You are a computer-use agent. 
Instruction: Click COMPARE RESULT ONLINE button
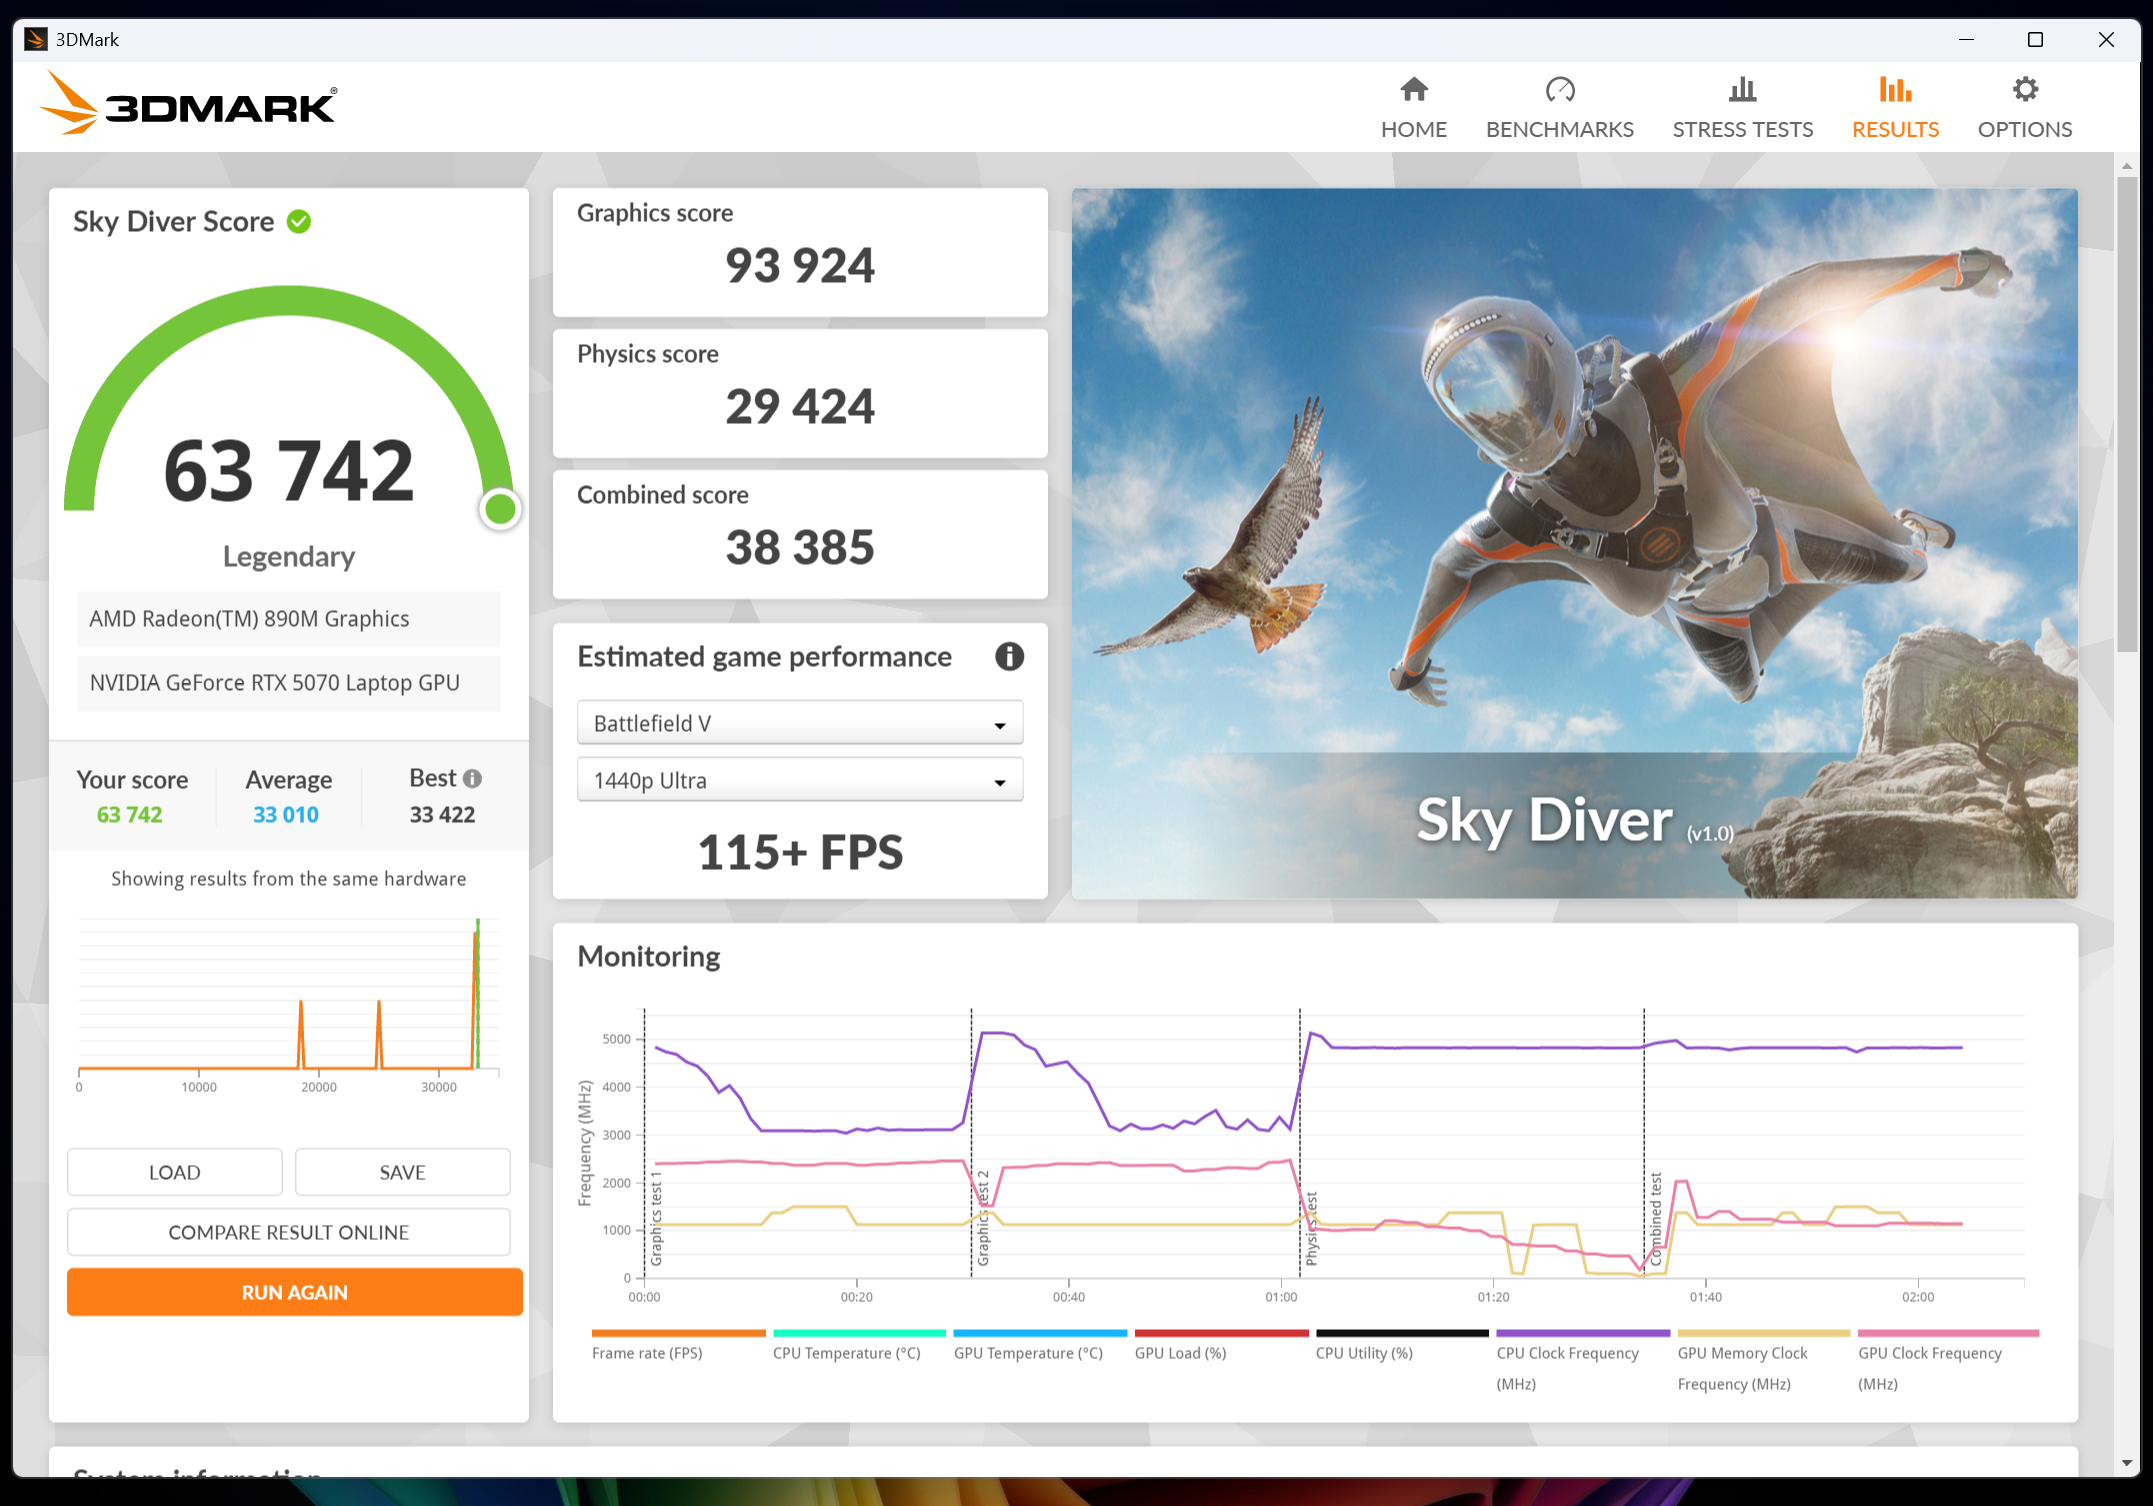(x=288, y=1232)
